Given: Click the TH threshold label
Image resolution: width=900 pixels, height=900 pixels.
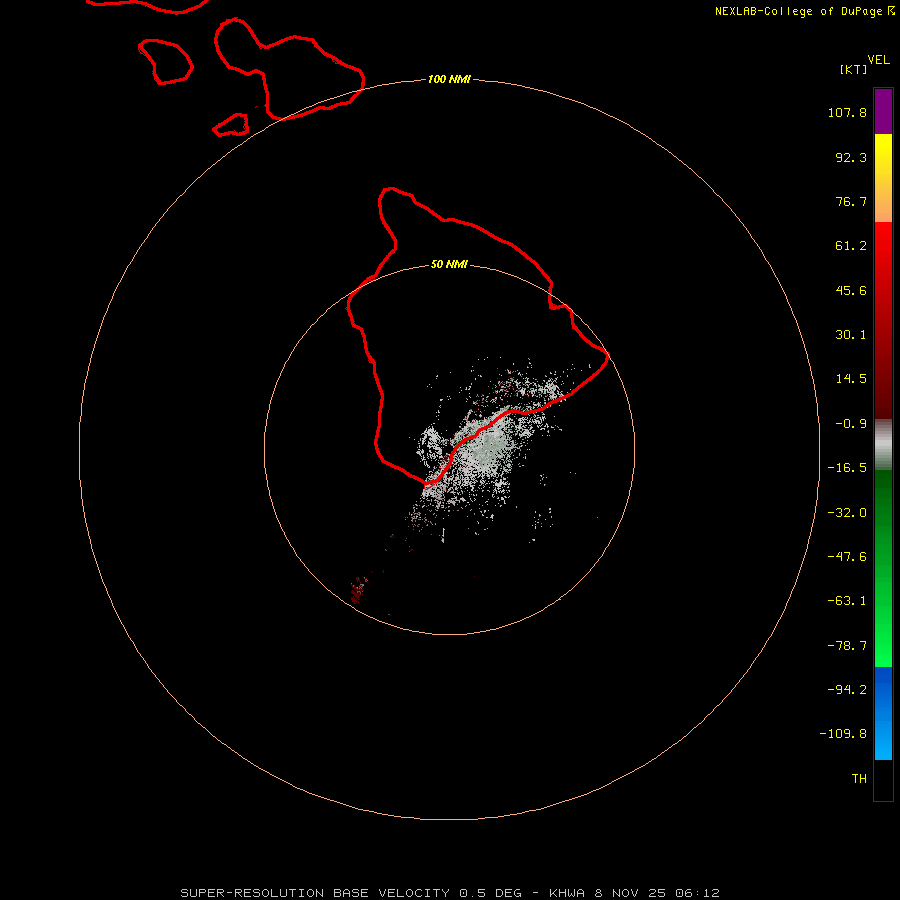Looking at the screenshot, I should click(859, 779).
